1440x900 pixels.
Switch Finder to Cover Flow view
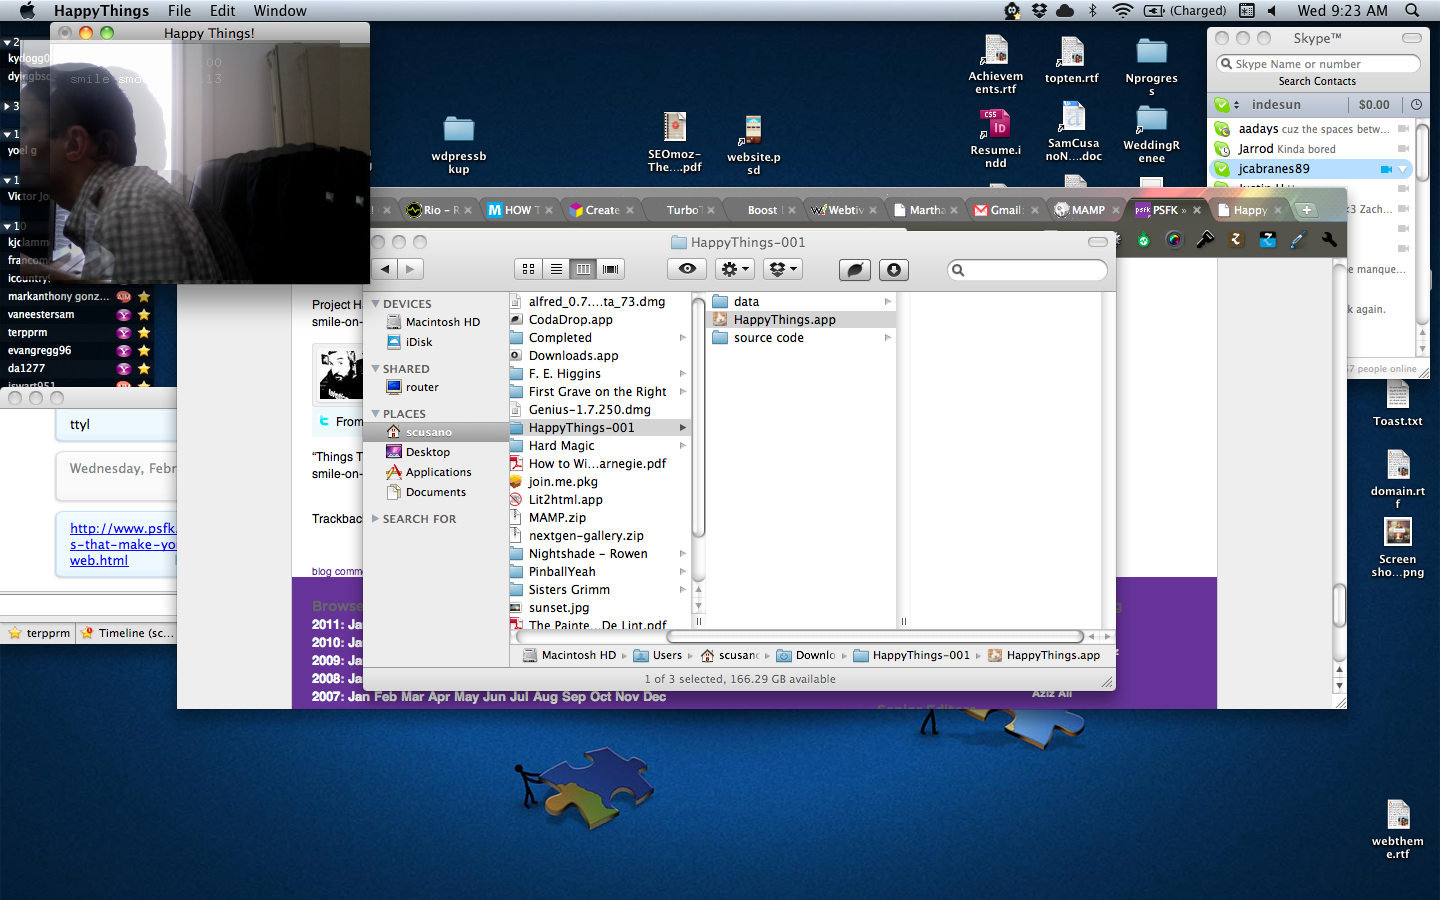tap(610, 269)
